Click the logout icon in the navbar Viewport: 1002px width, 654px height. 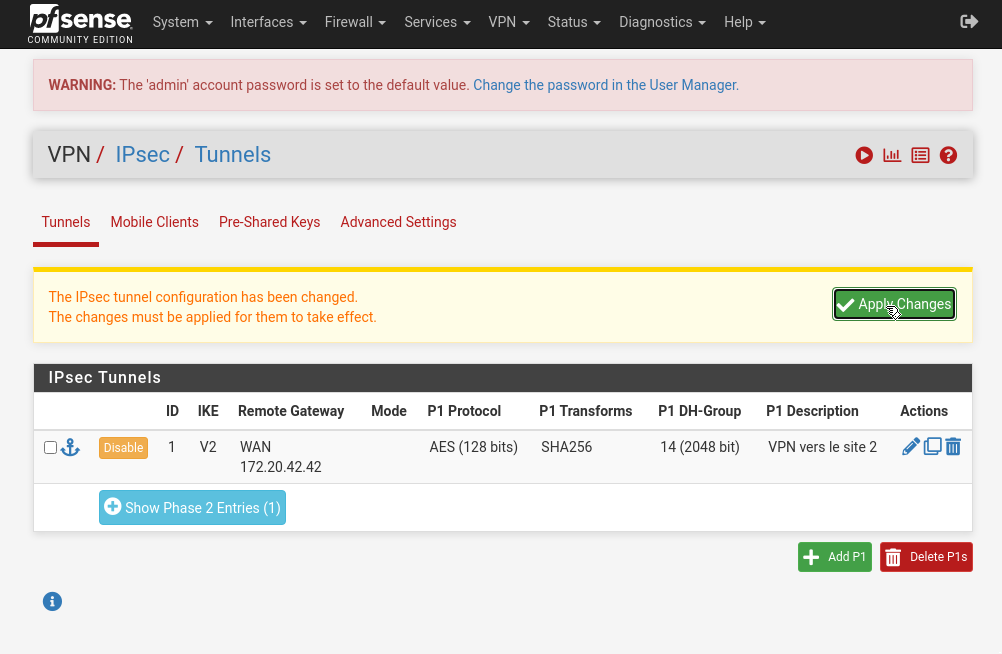[x=968, y=21]
